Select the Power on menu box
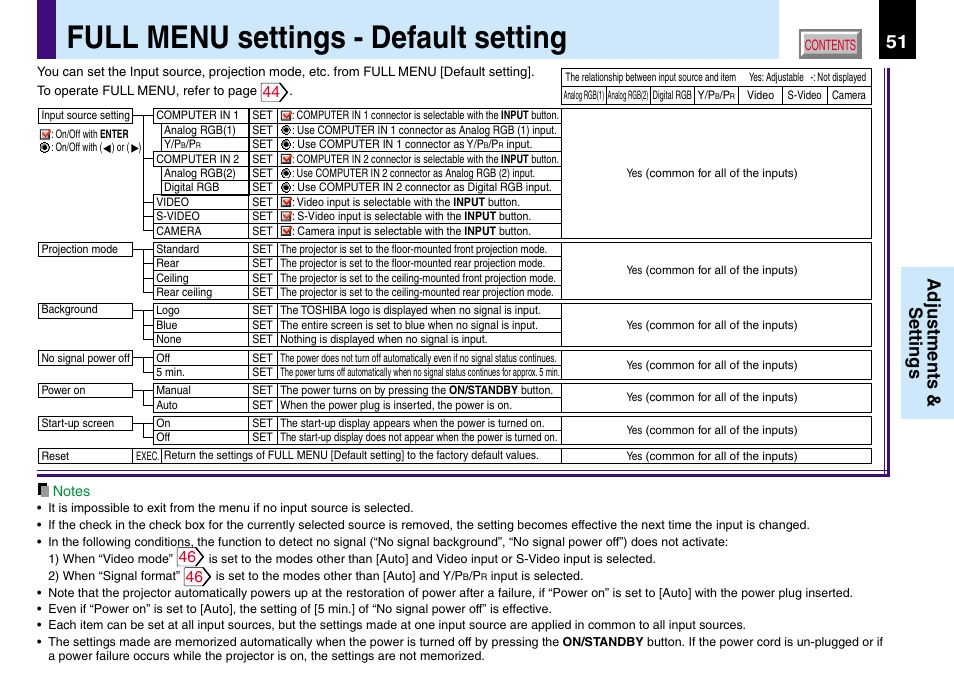This screenshot has height=676, width=954. [85, 391]
